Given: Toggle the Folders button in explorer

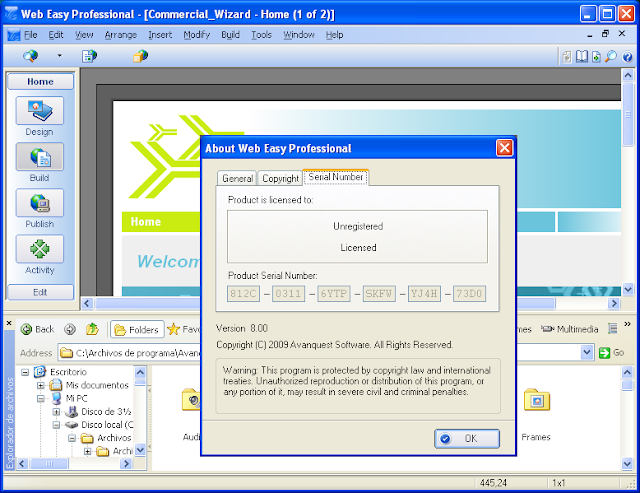Looking at the screenshot, I should click(137, 329).
